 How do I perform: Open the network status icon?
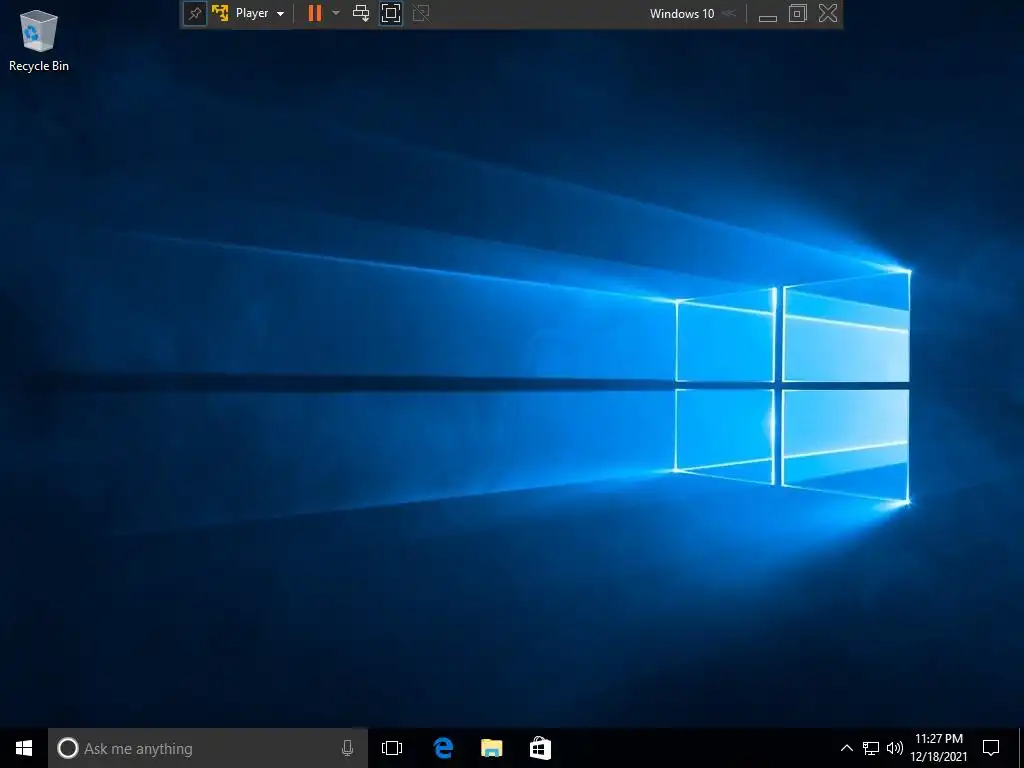point(871,748)
